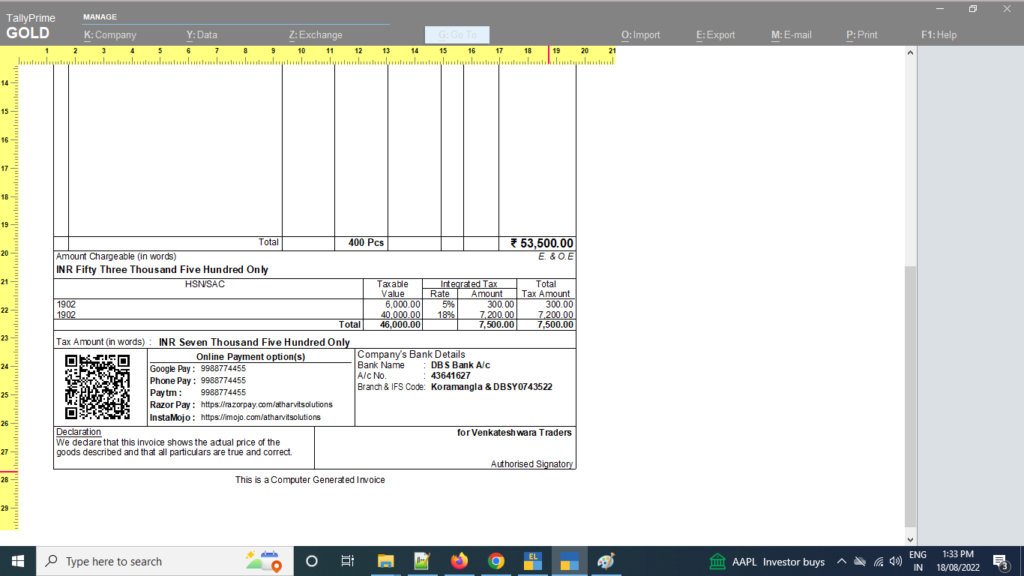Click the E: Export option

(x=715, y=33)
